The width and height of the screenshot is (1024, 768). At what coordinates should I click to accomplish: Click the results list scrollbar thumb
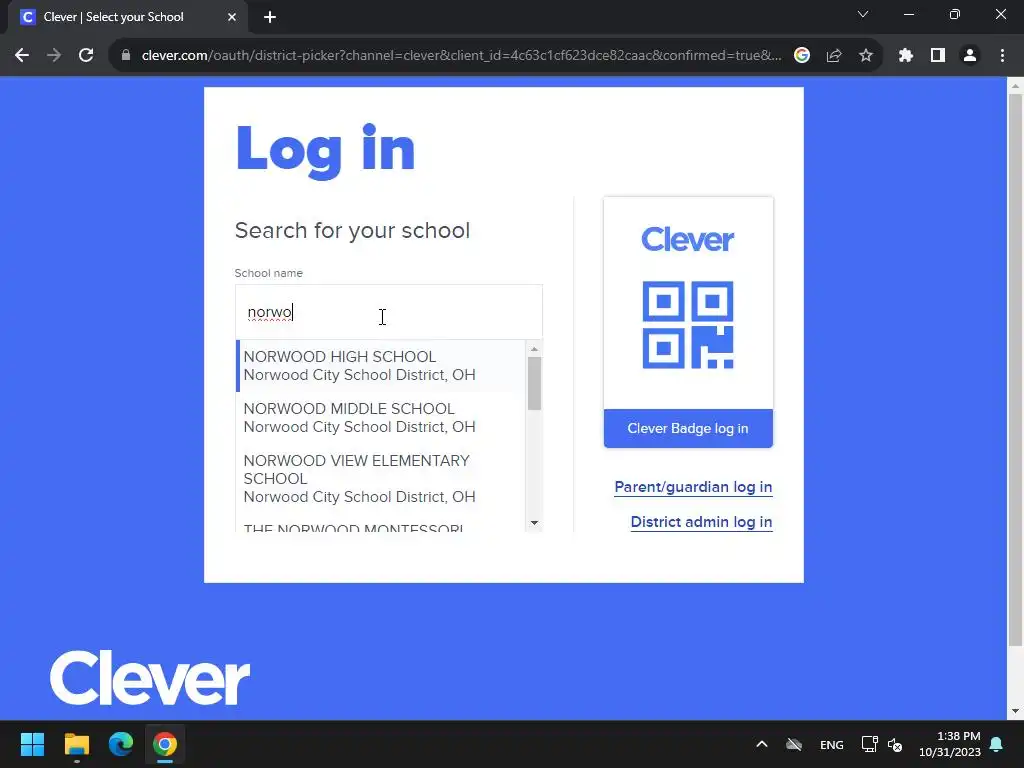click(534, 384)
